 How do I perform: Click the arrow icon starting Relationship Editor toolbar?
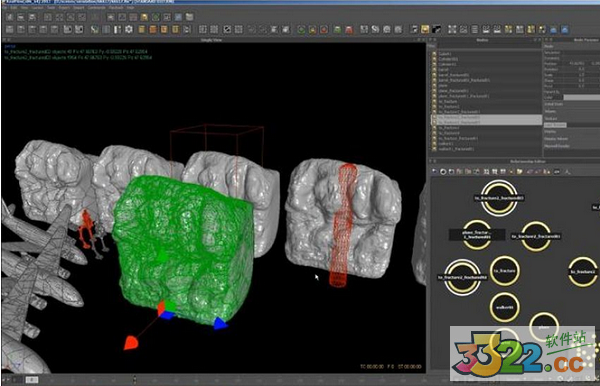435,172
